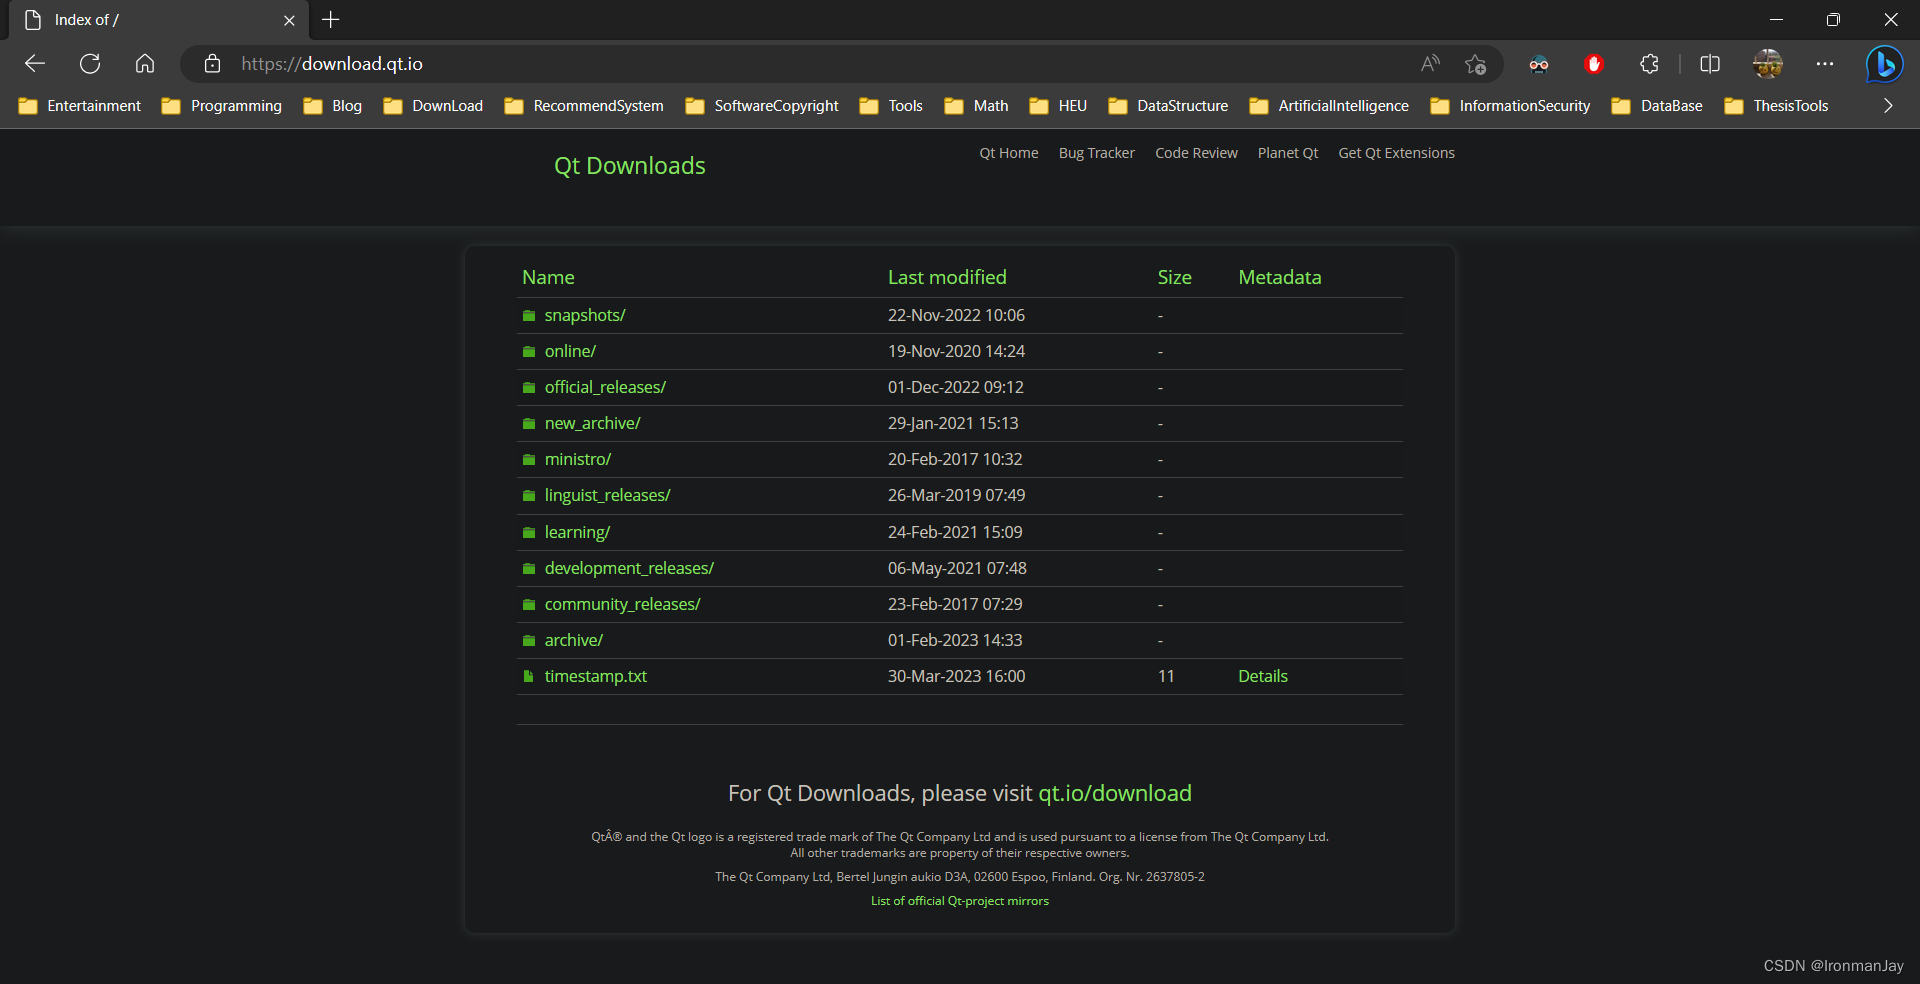Click the address bar URL

point(332,64)
